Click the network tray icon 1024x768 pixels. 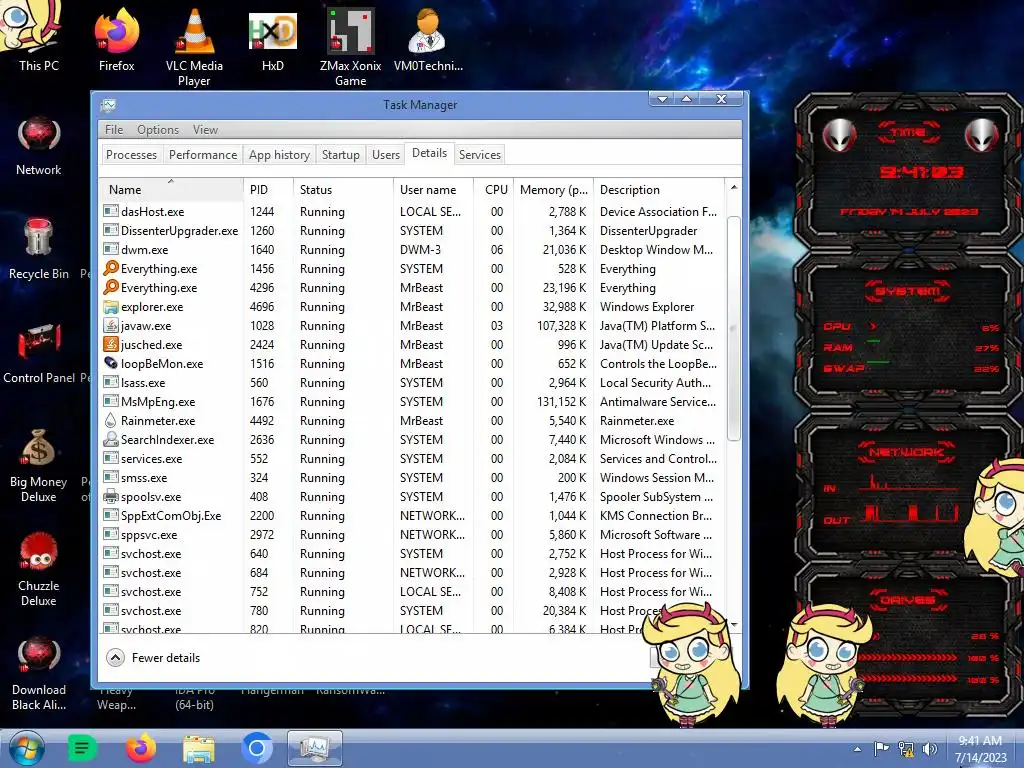(906, 749)
